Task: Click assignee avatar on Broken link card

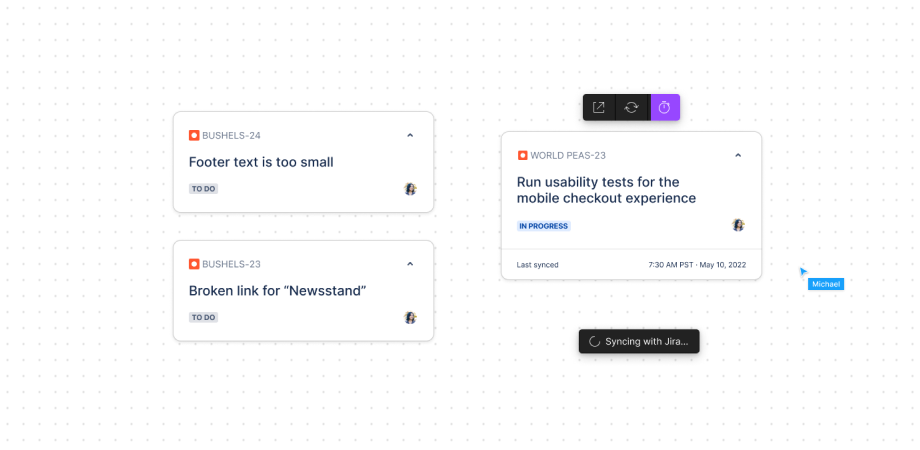Action: pos(410,317)
